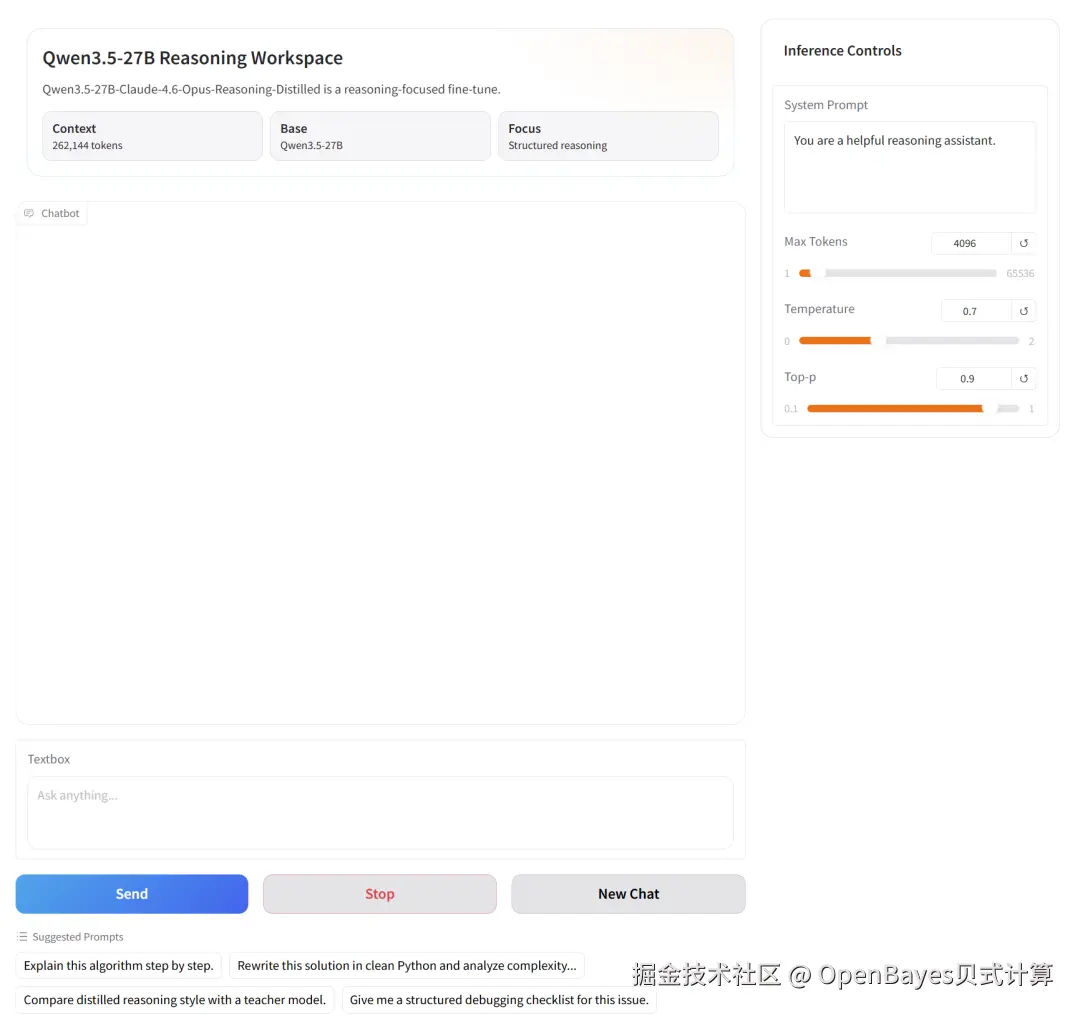
Task: Start a New Chat
Action: pyautogui.click(x=627, y=893)
